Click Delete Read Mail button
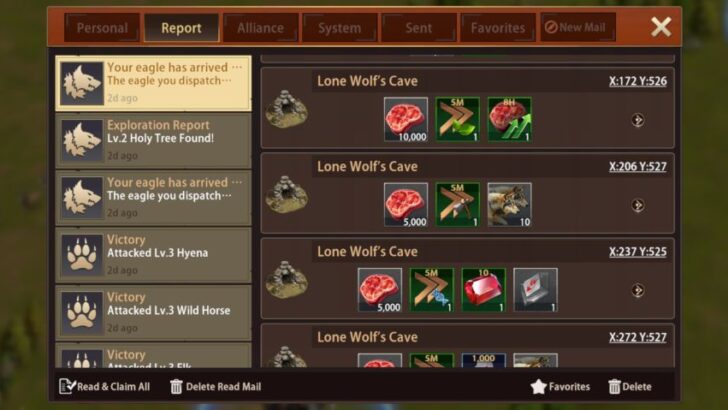This screenshot has height=410, width=728. click(x=215, y=386)
